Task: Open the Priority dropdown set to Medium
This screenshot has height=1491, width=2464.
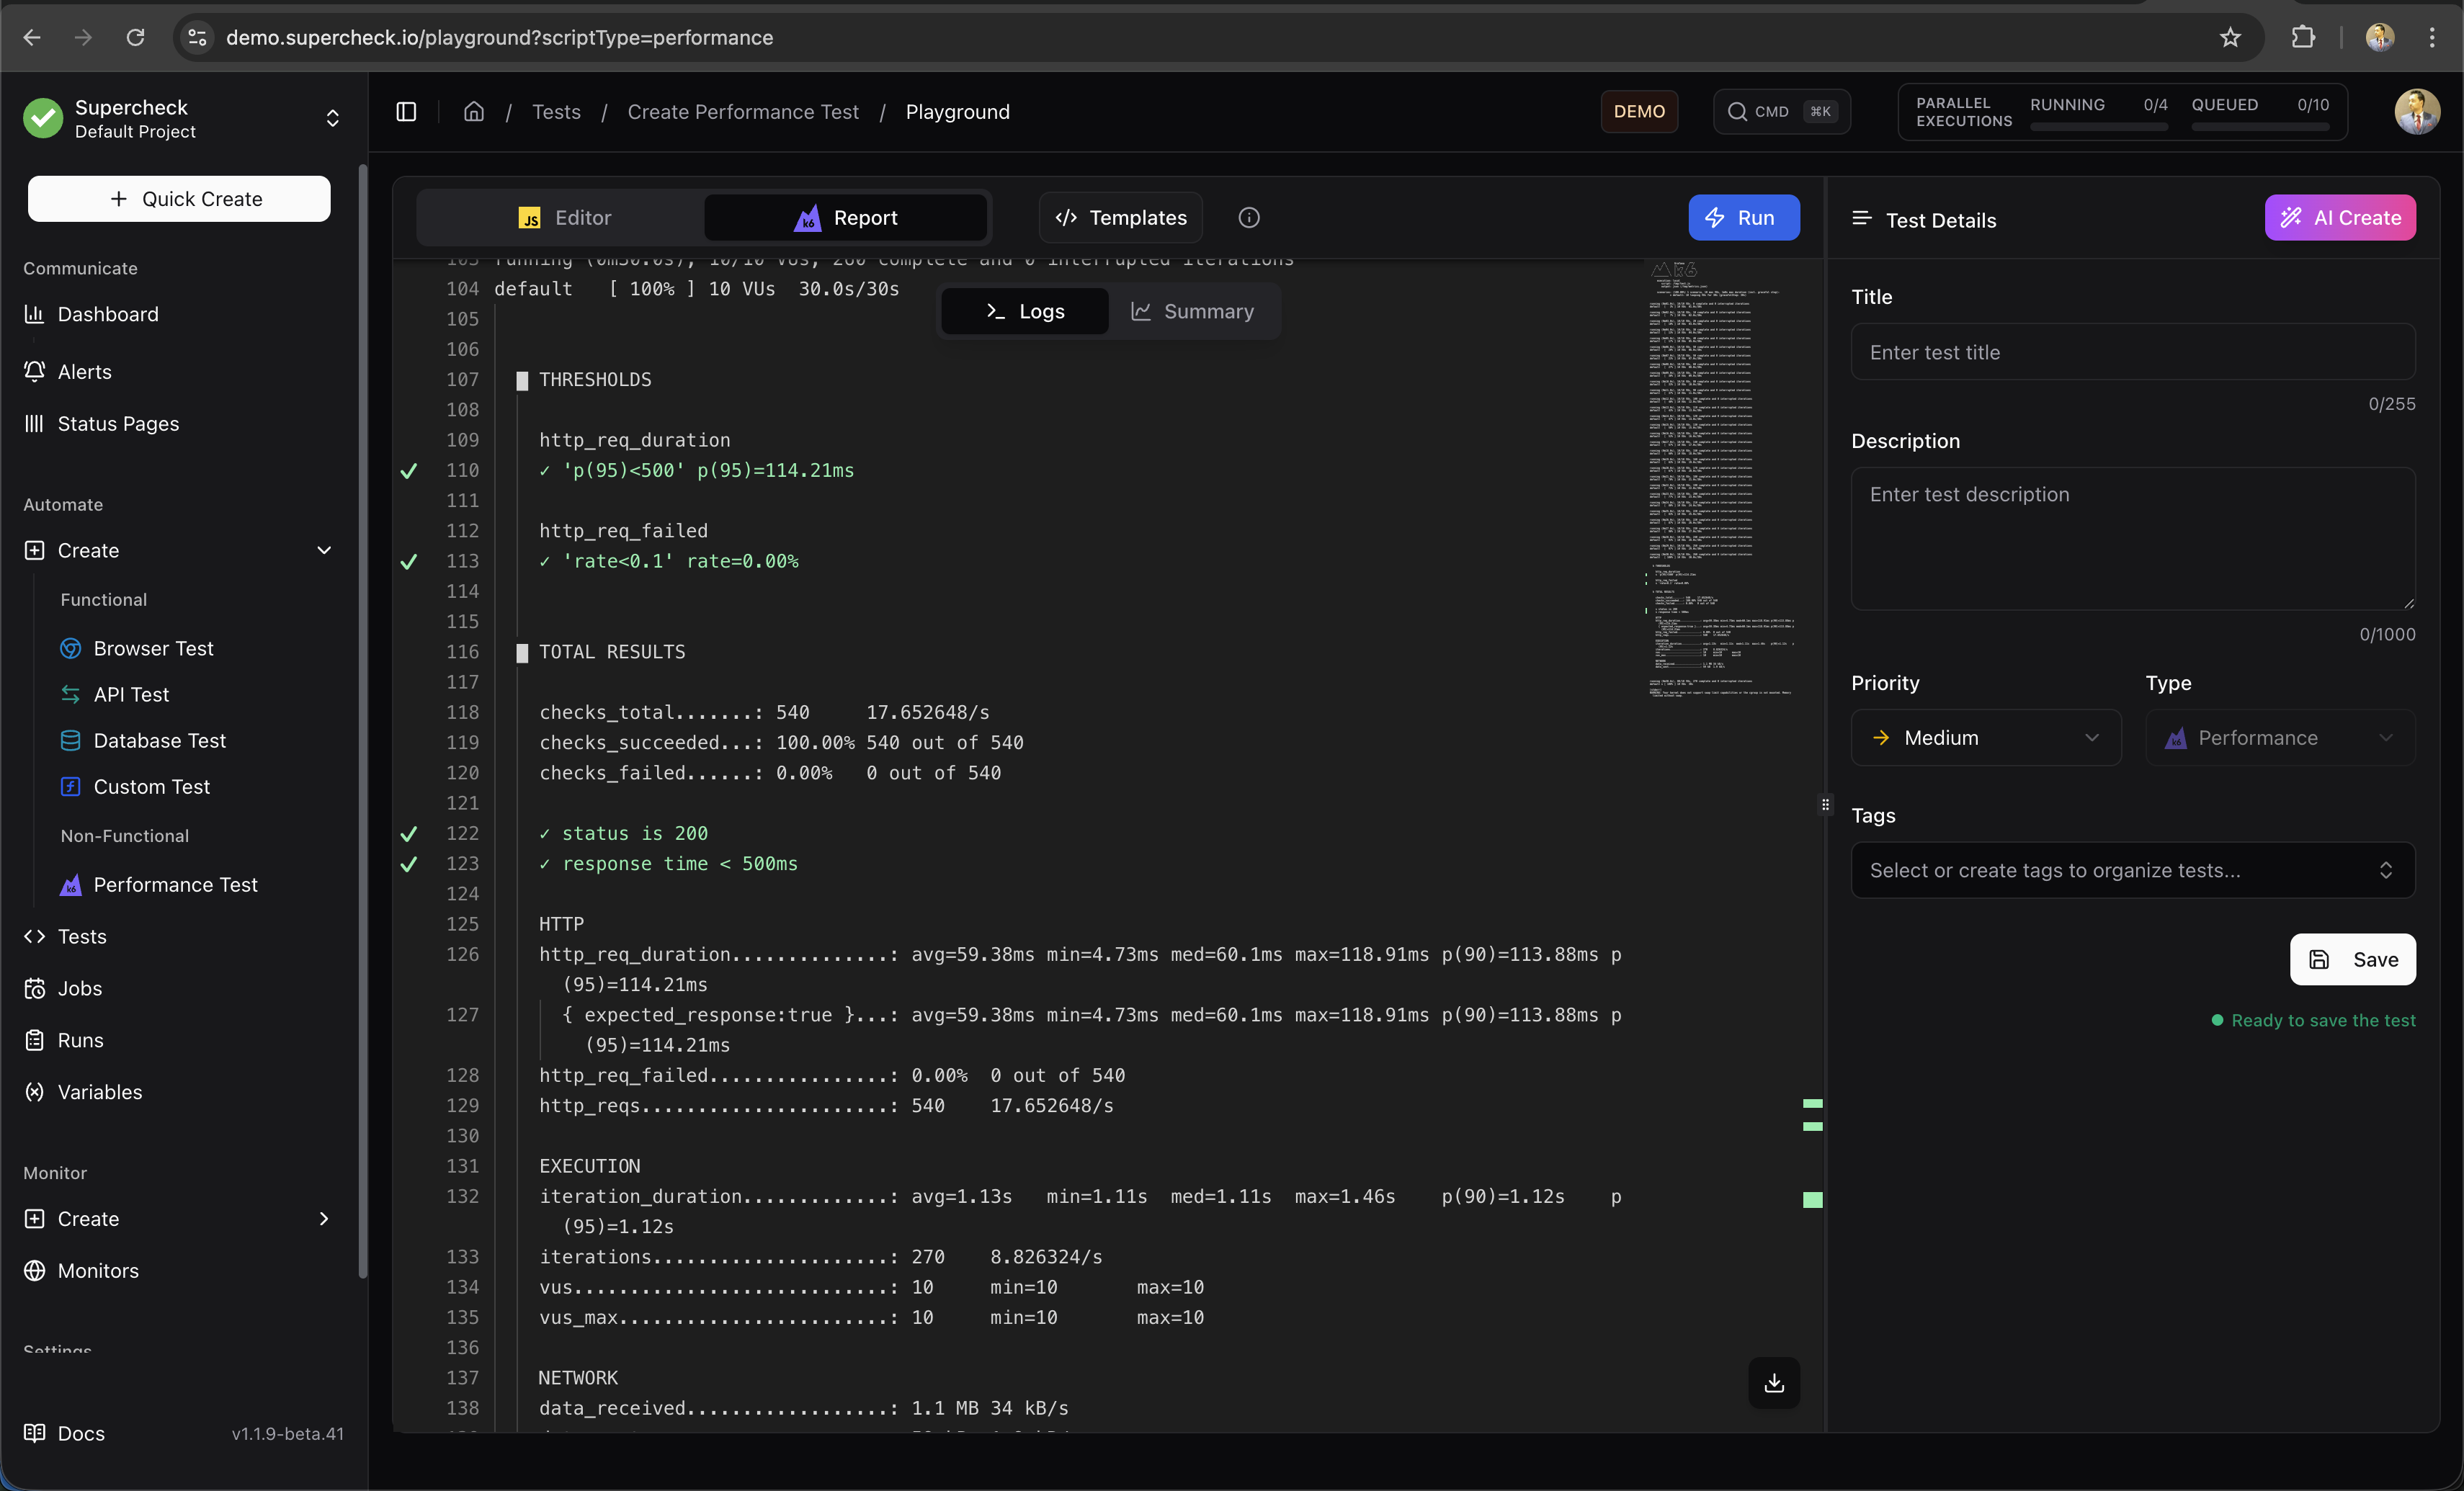Action: point(1986,737)
